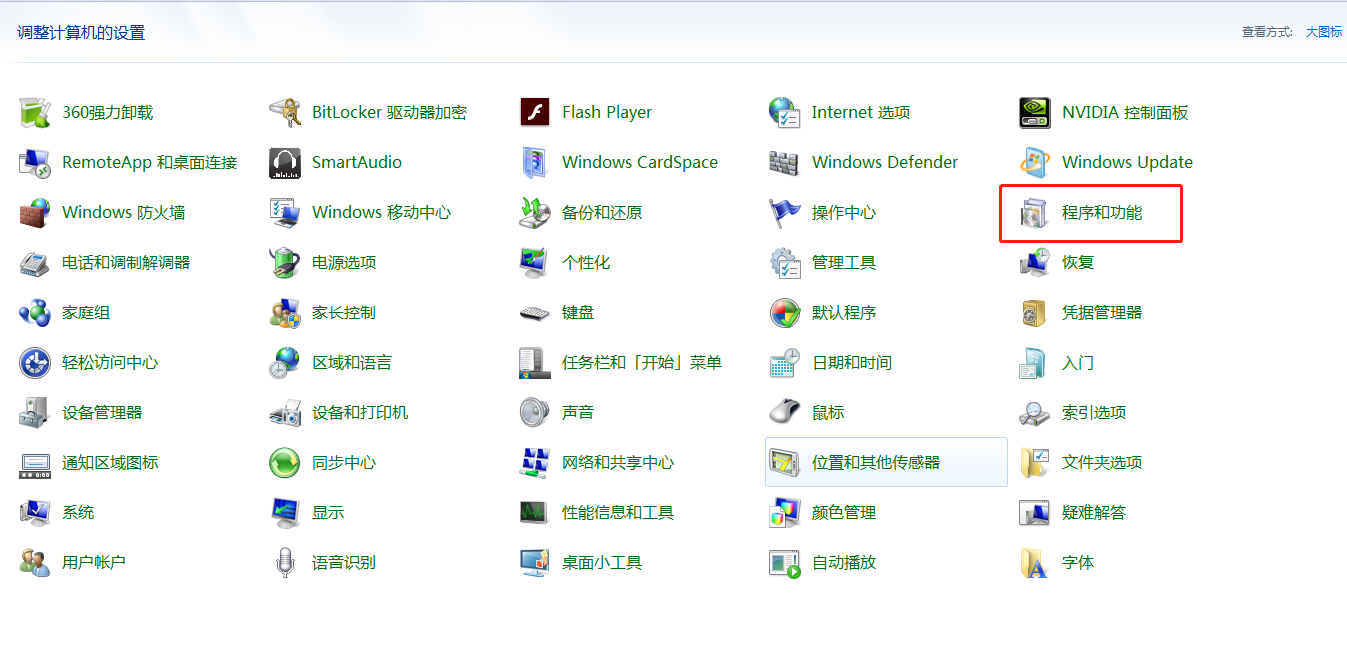The height and width of the screenshot is (645, 1347).
Task: Open the 360强力卸载 icon
Action: [35, 113]
